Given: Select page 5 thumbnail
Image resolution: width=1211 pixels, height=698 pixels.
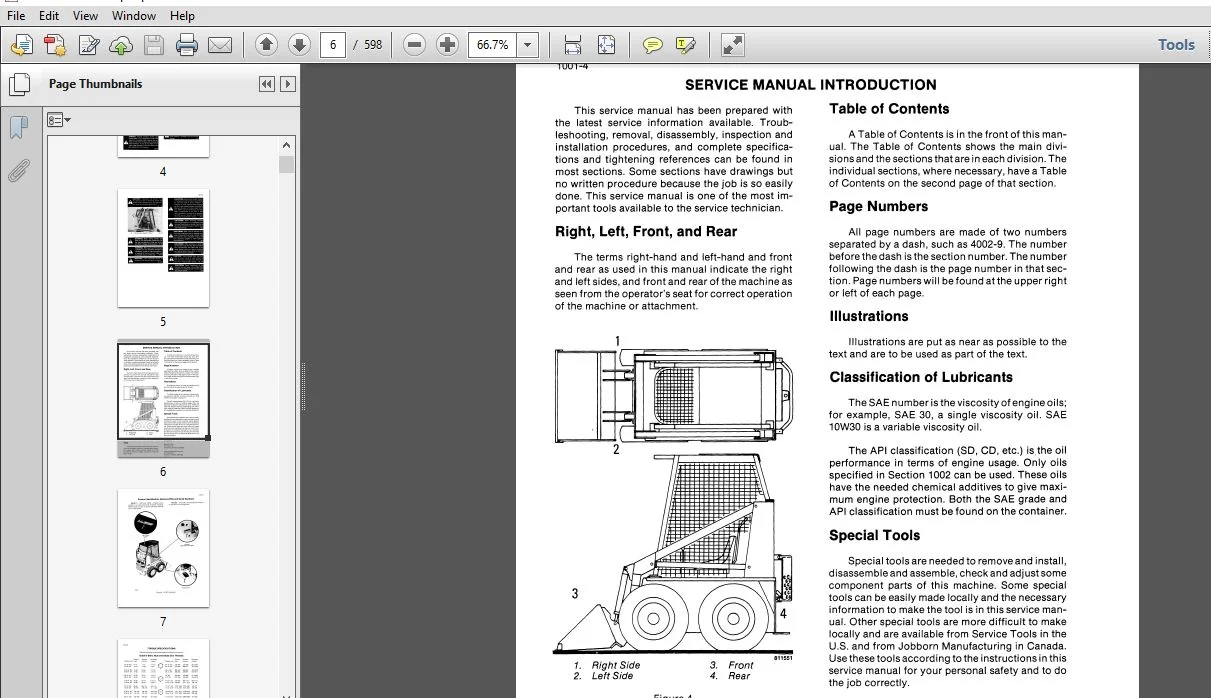Looking at the screenshot, I should (x=163, y=248).
